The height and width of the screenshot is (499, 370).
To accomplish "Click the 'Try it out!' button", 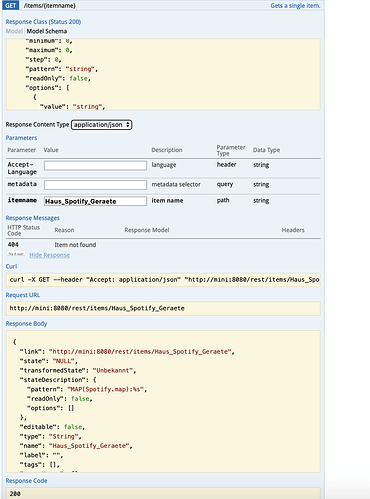I will pos(16,254).
